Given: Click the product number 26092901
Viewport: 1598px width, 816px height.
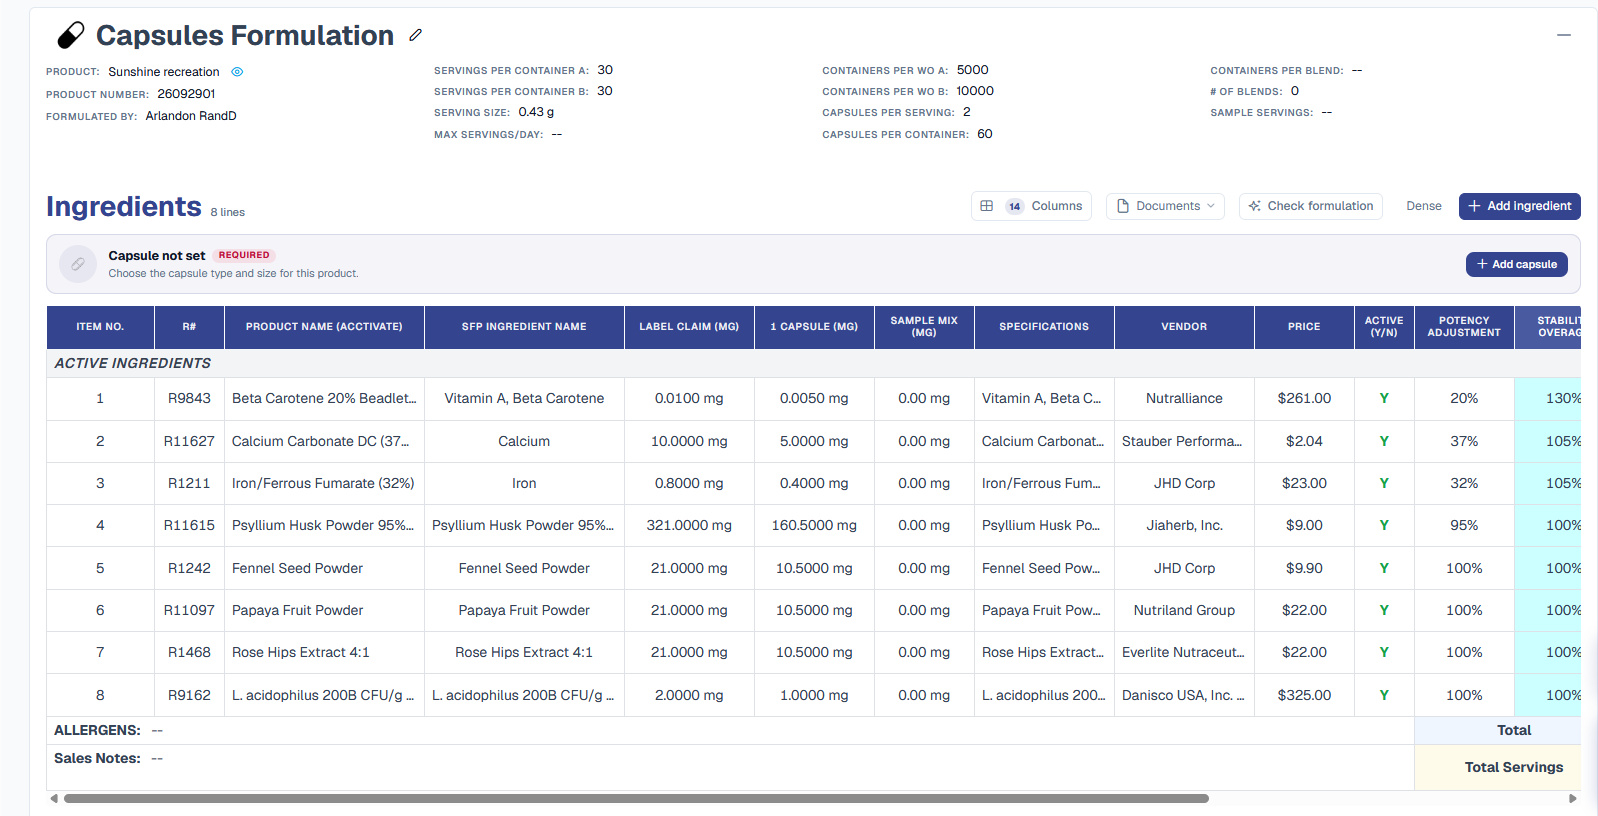Looking at the screenshot, I should click(186, 94).
